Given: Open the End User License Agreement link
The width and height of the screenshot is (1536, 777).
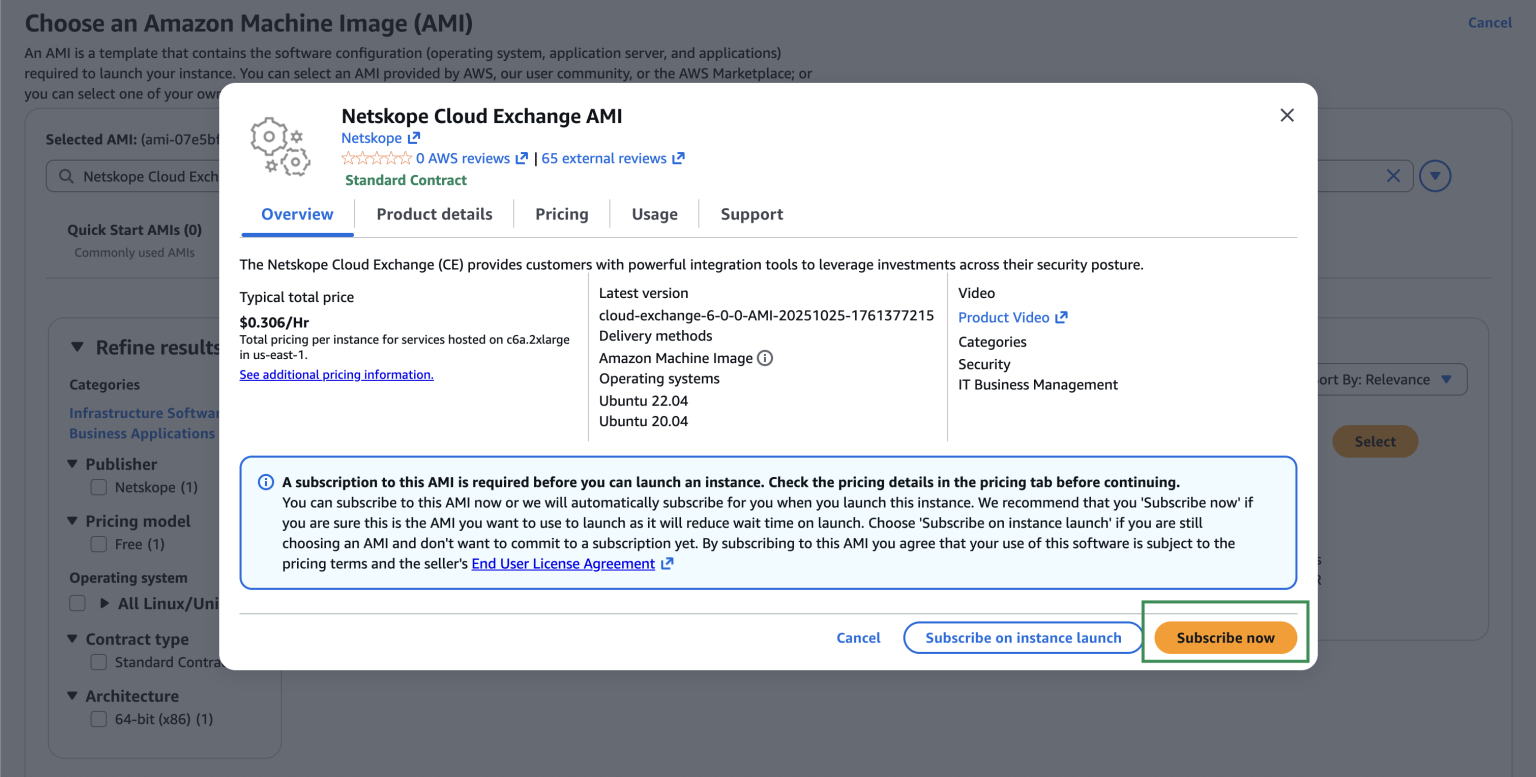Looking at the screenshot, I should (563, 564).
